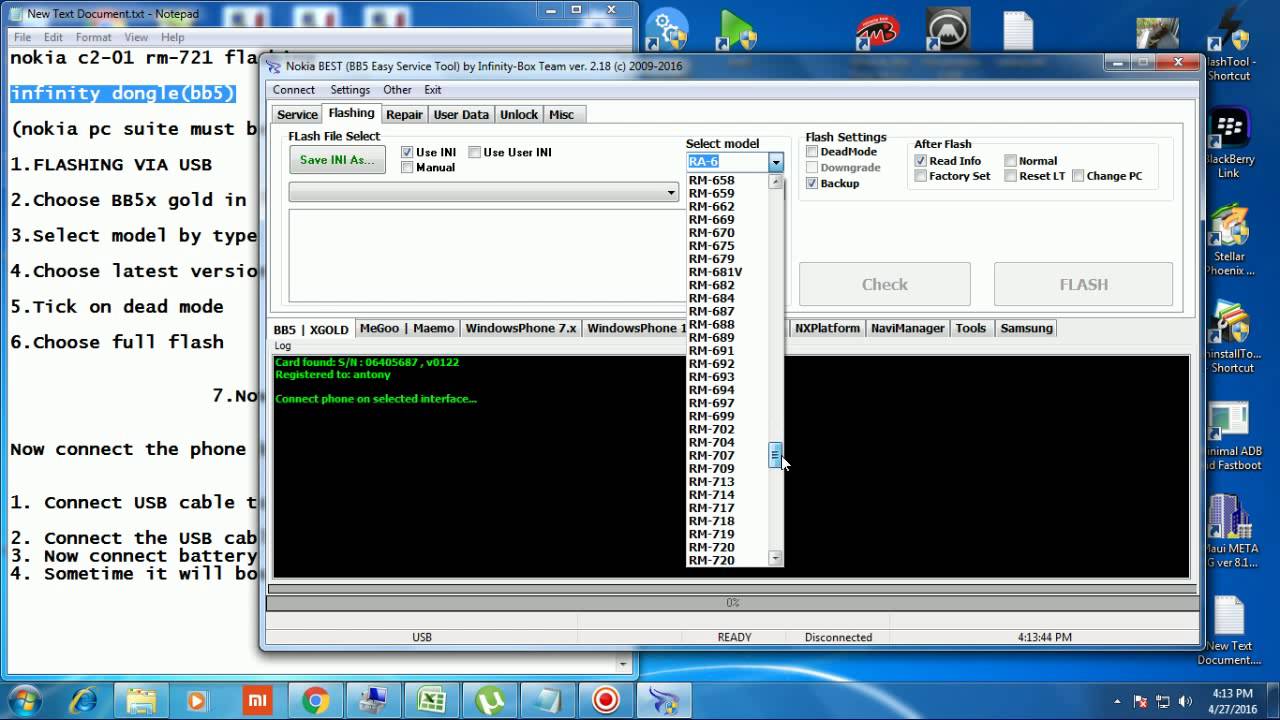The width and height of the screenshot is (1280, 720).
Task: Select RM-681V in the model list
Action: click(727, 271)
